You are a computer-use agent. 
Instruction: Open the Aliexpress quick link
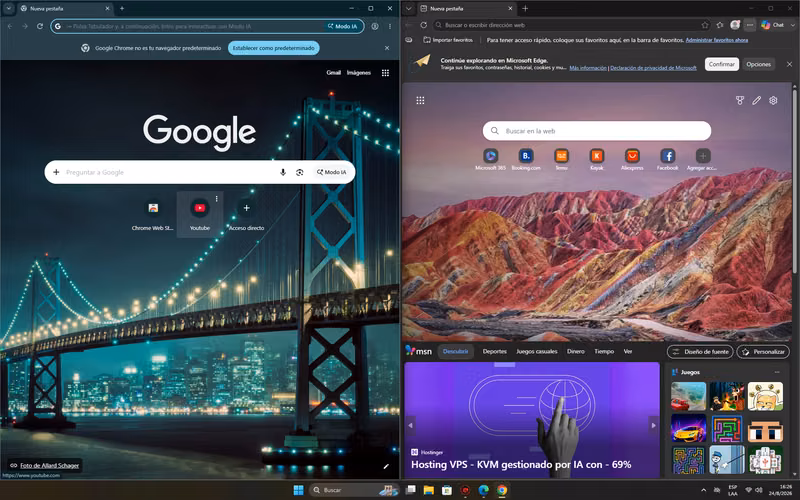click(632, 159)
